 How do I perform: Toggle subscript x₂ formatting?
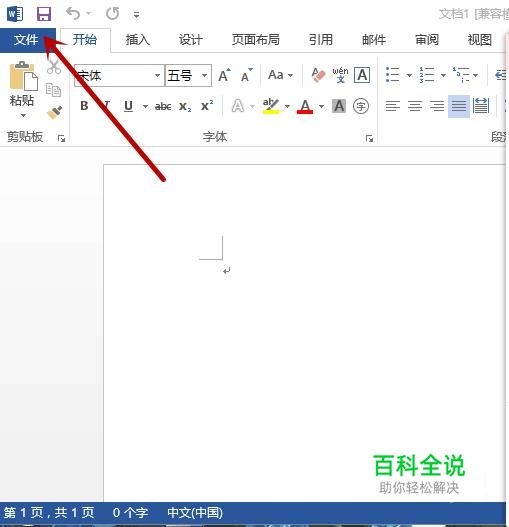coord(185,107)
